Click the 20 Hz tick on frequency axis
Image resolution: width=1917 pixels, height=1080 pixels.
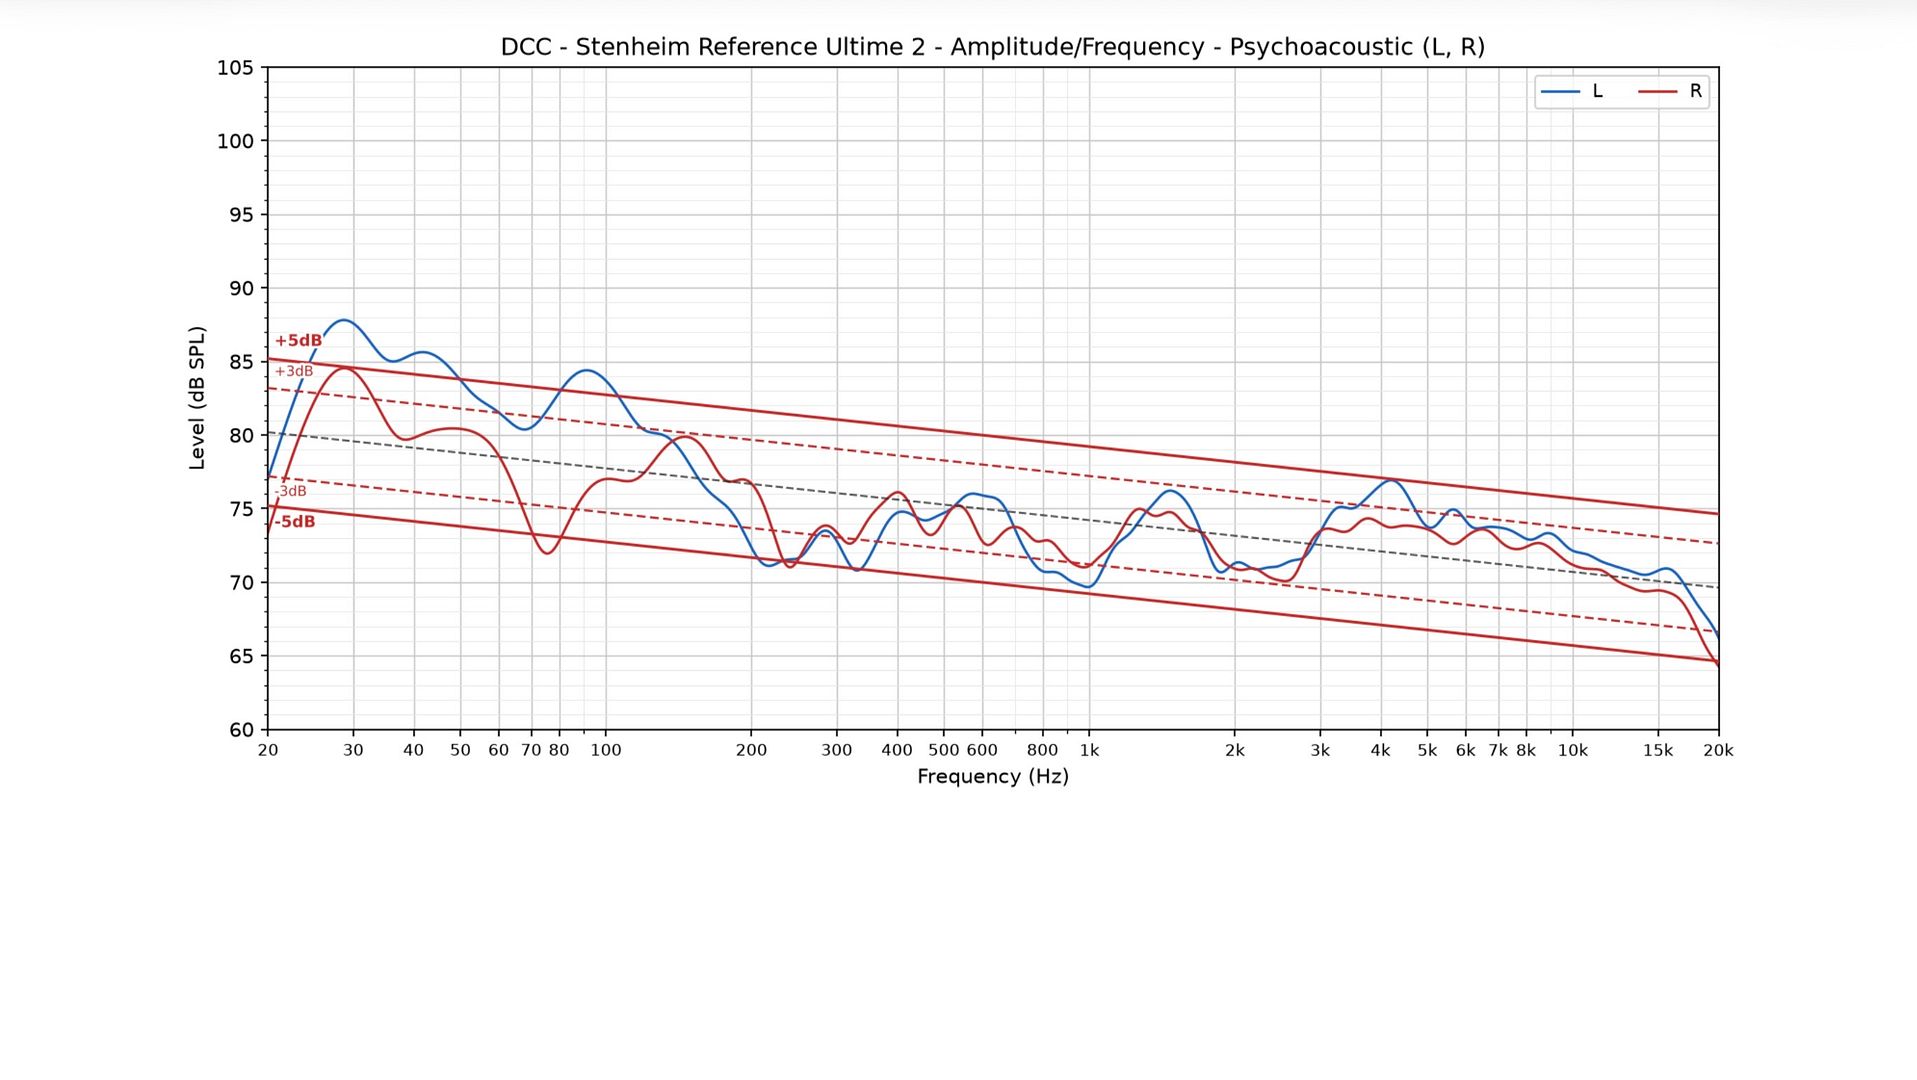(x=268, y=750)
